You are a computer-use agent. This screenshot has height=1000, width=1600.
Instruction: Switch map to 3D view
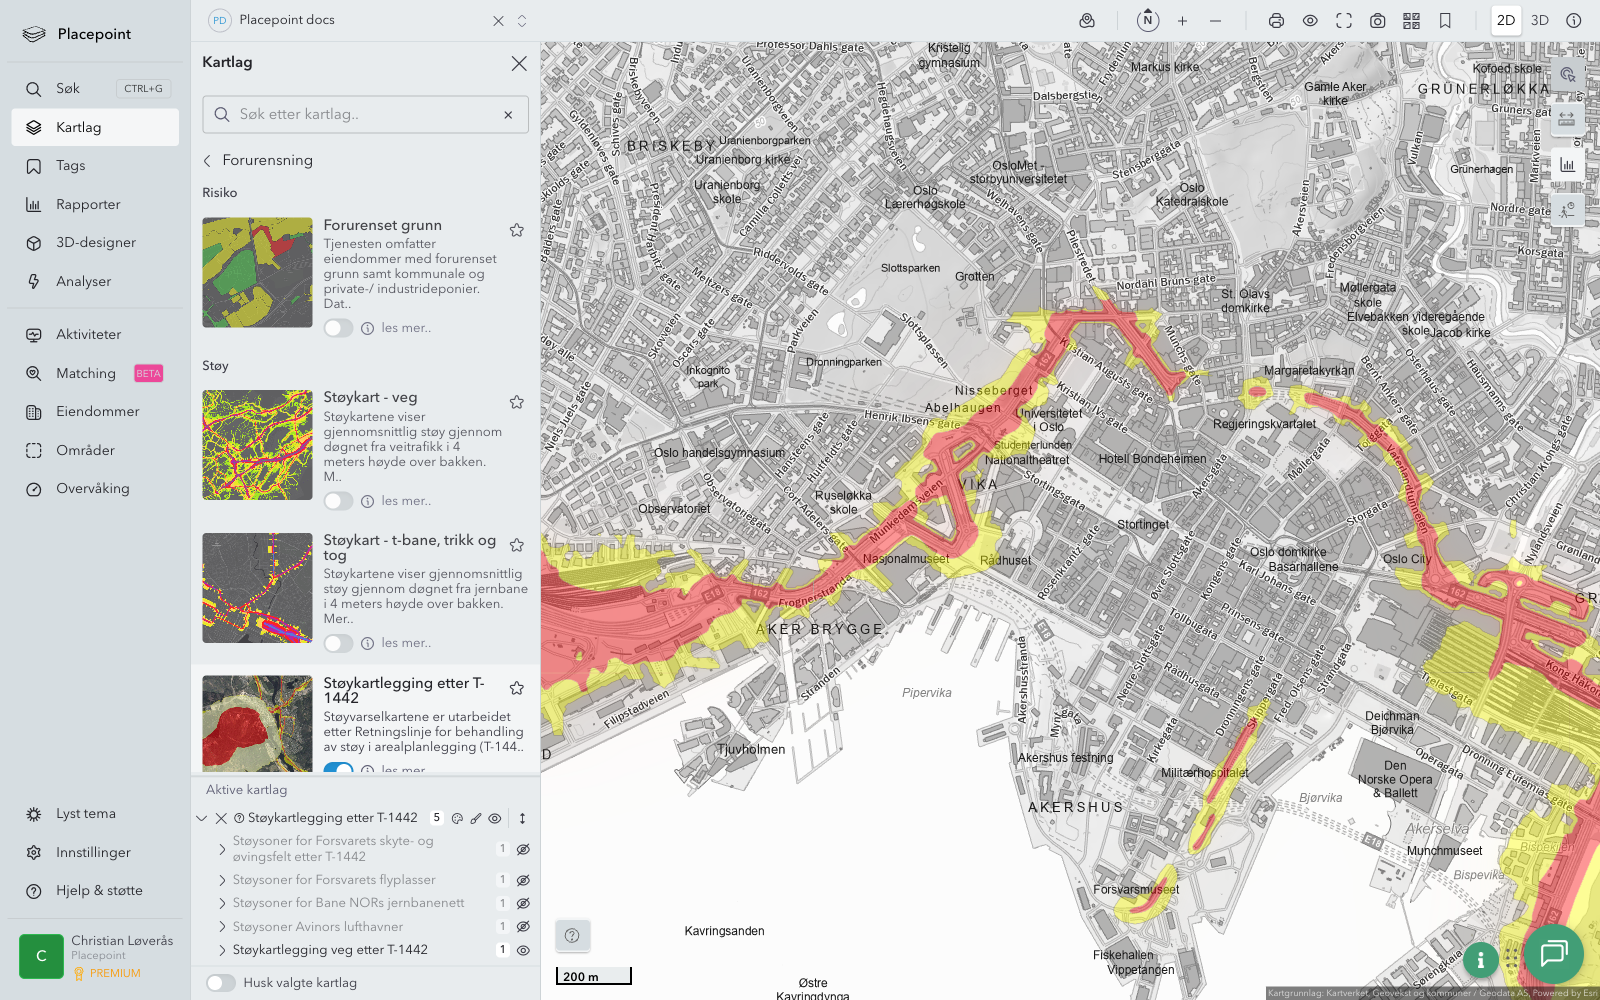[x=1540, y=21]
